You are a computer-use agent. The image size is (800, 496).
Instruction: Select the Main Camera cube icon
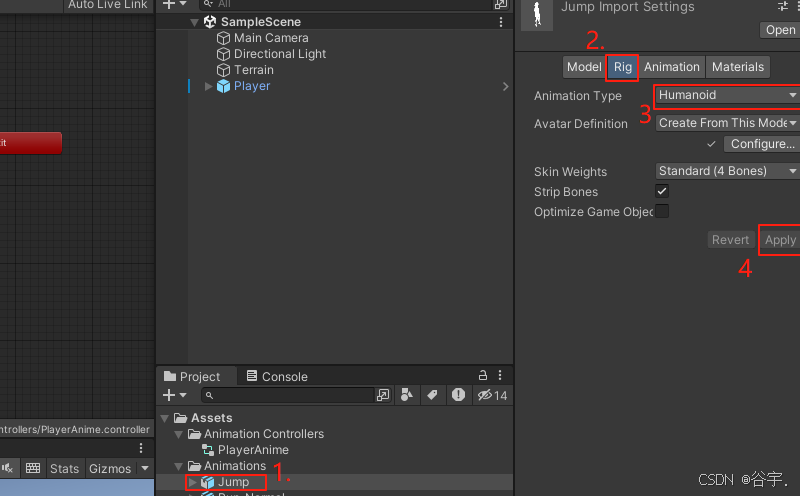pyautogui.click(x=223, y=38)
